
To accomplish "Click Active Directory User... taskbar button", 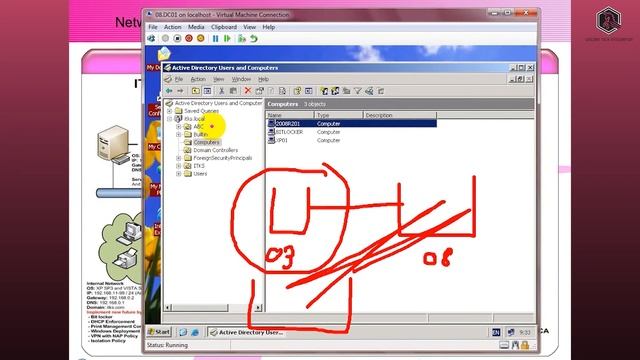I will point(247,333).
